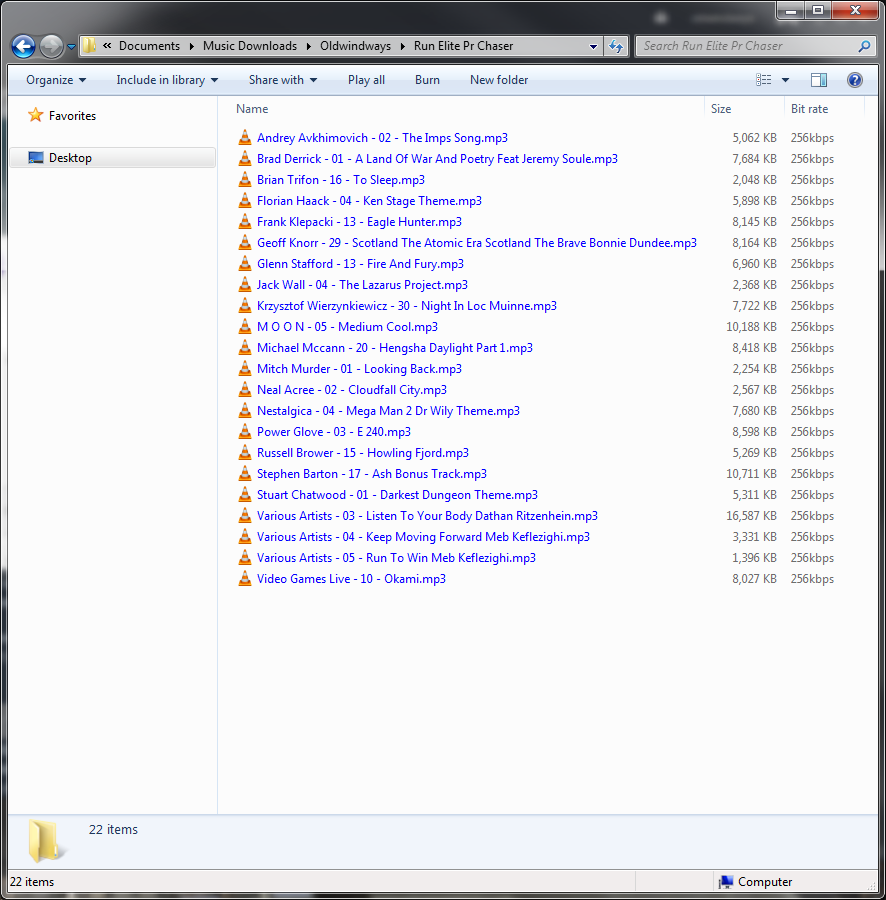The width and height of the screenshot is (886, 900).
Task: Click the search magnifier icon
Action: (864, 46)
